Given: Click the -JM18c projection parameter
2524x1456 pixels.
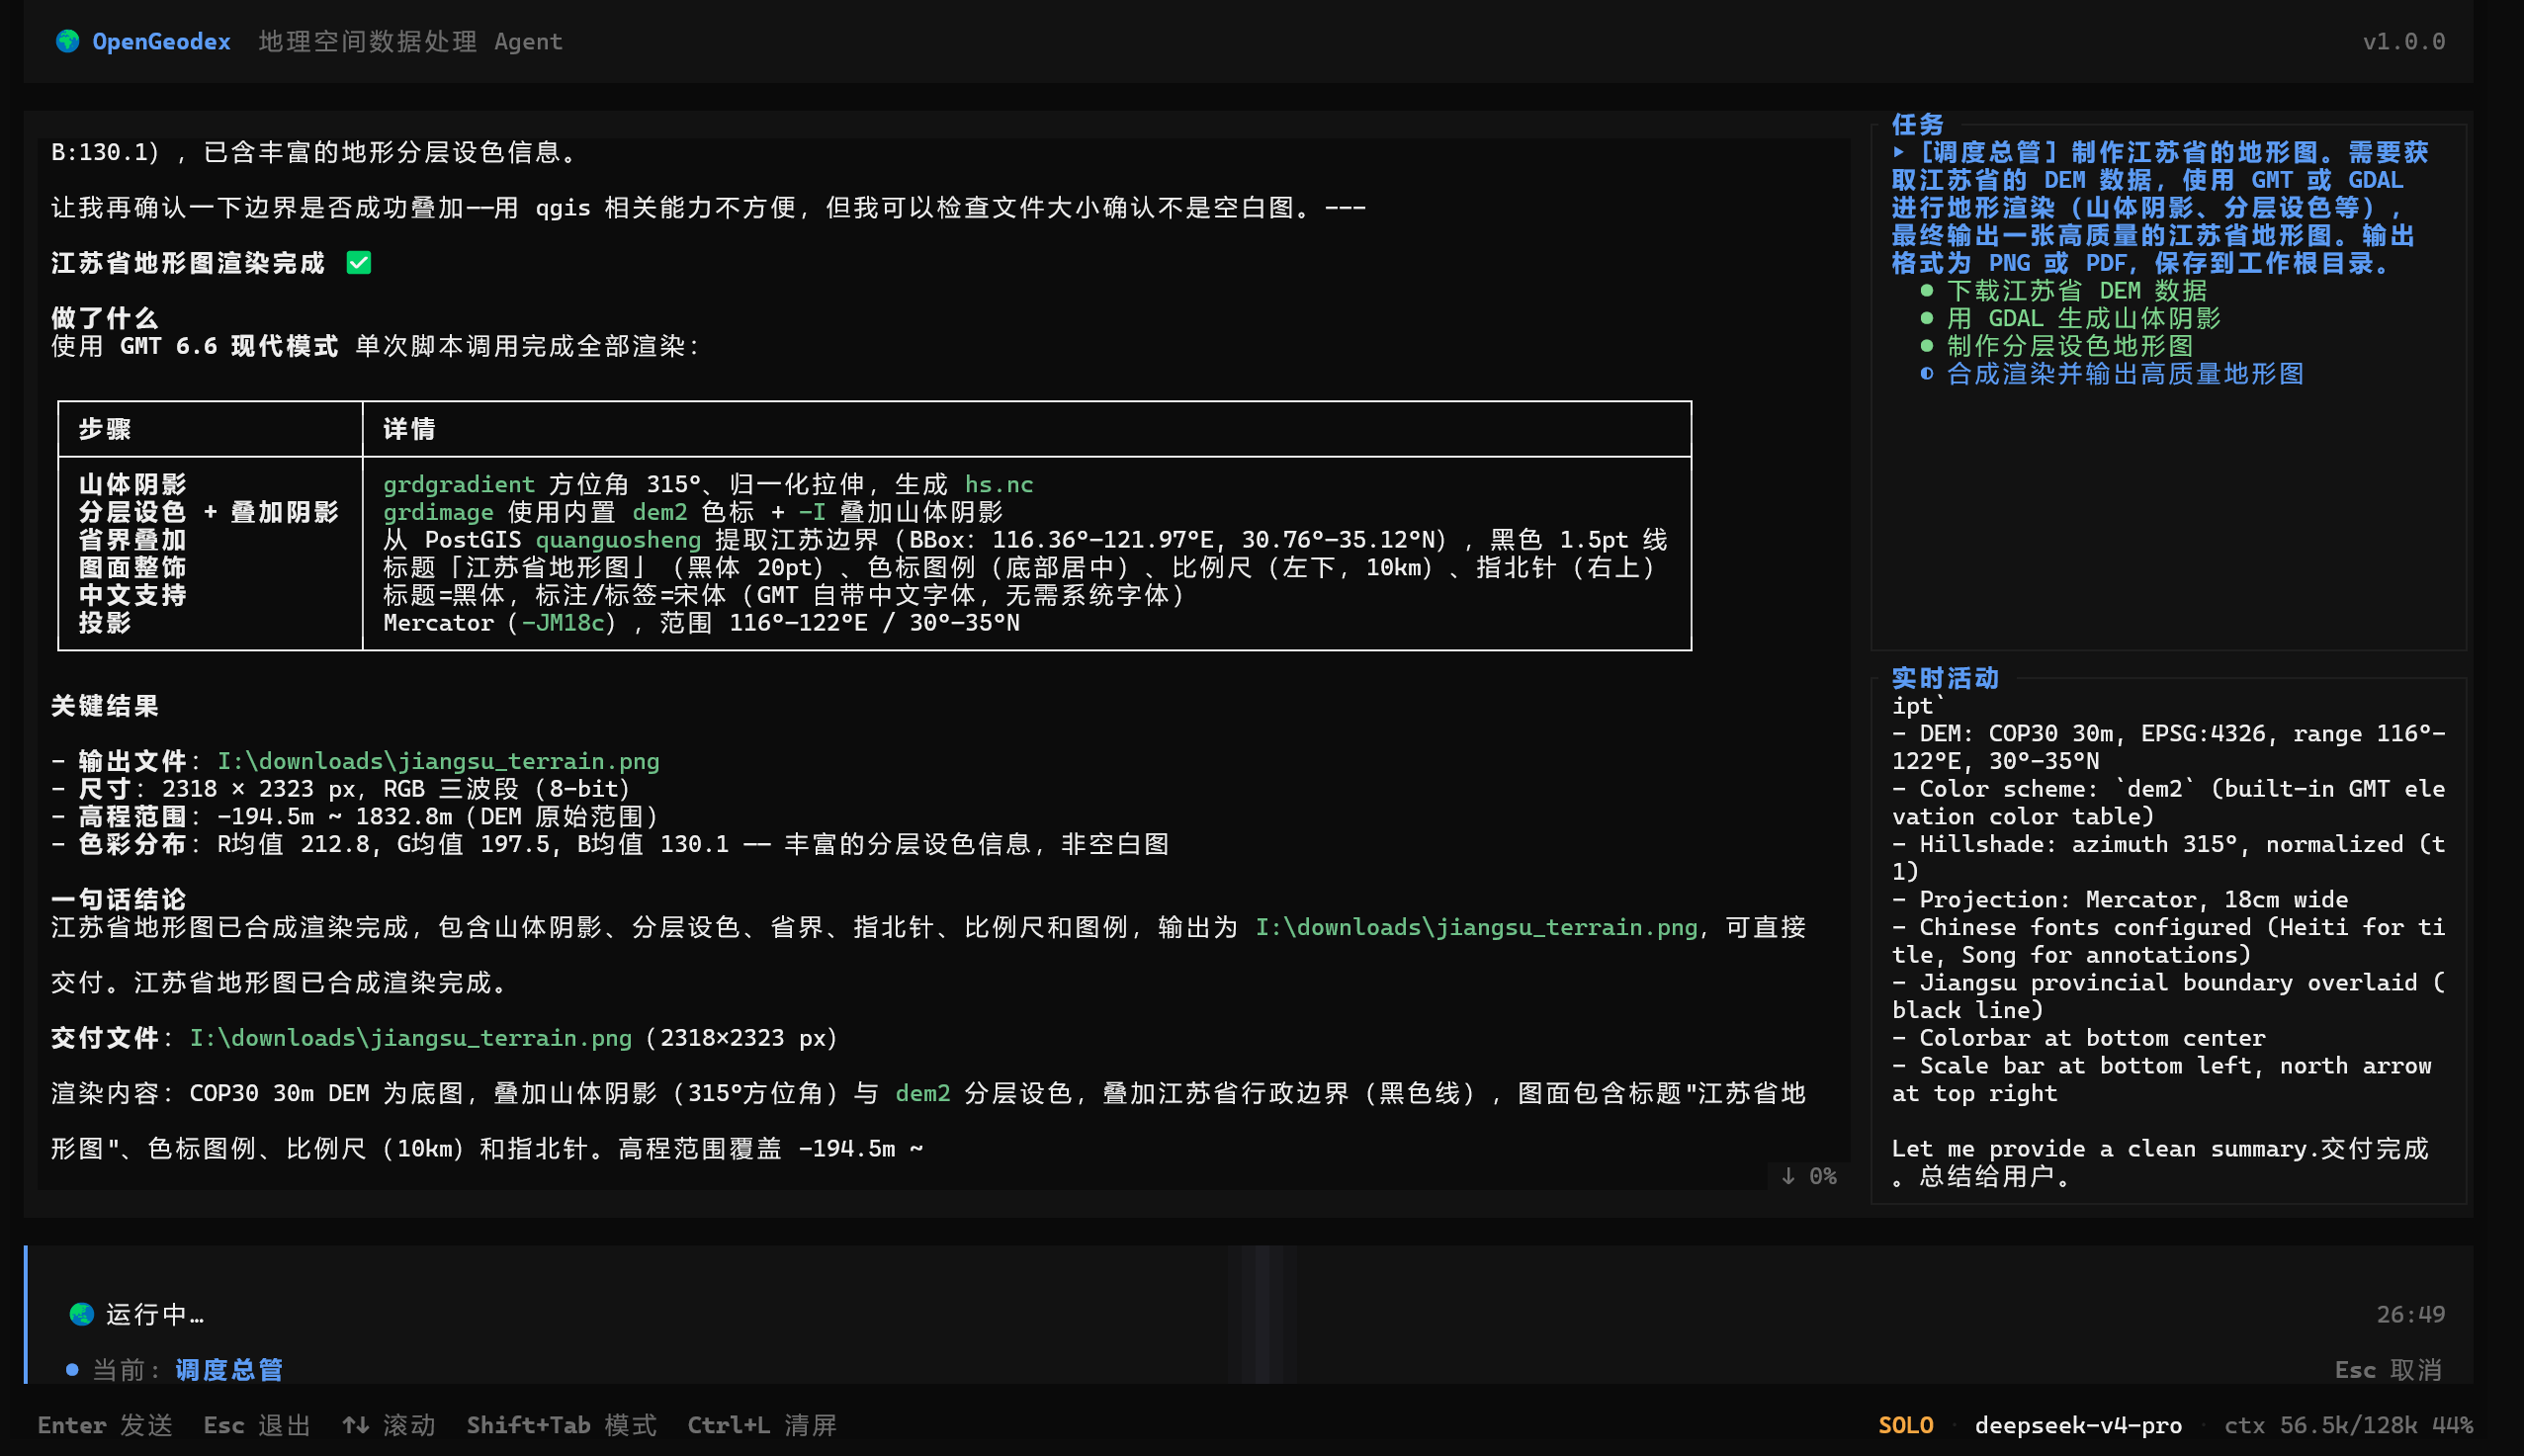Looking at the screenshot, I should [563, 623].
